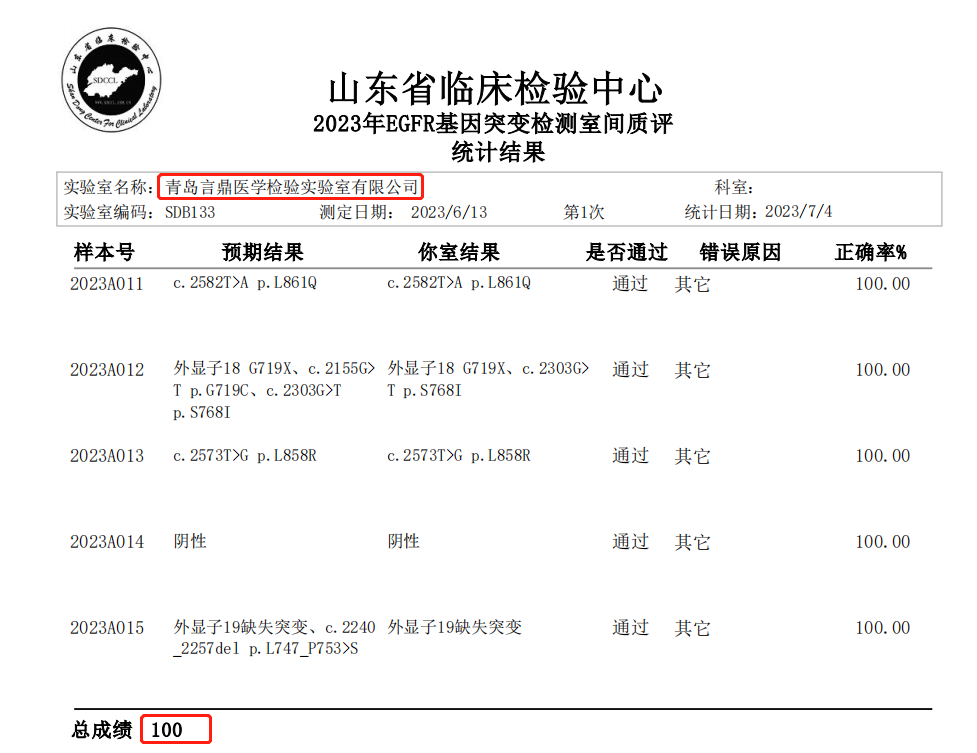Click the statistics date 2023/7/4
Screen dimensions: 977x753
[798, 212]
